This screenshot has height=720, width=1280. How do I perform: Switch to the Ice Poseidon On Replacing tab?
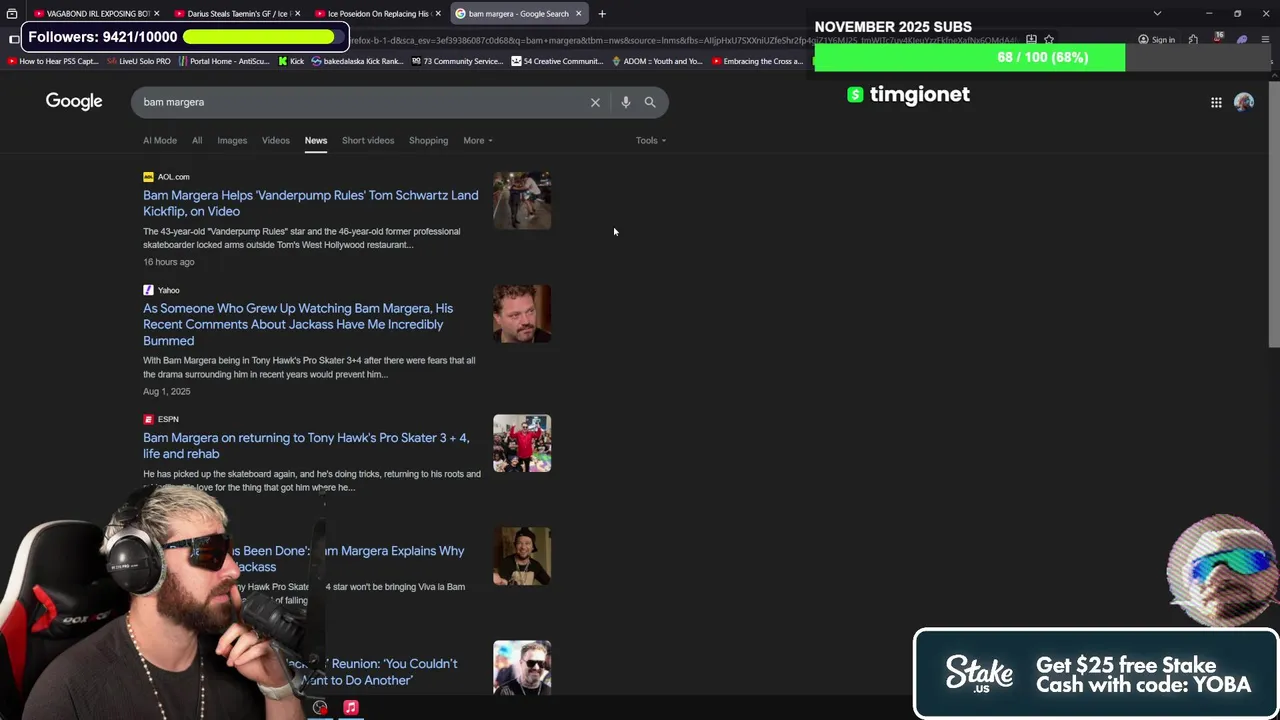[x=378, y=14]
